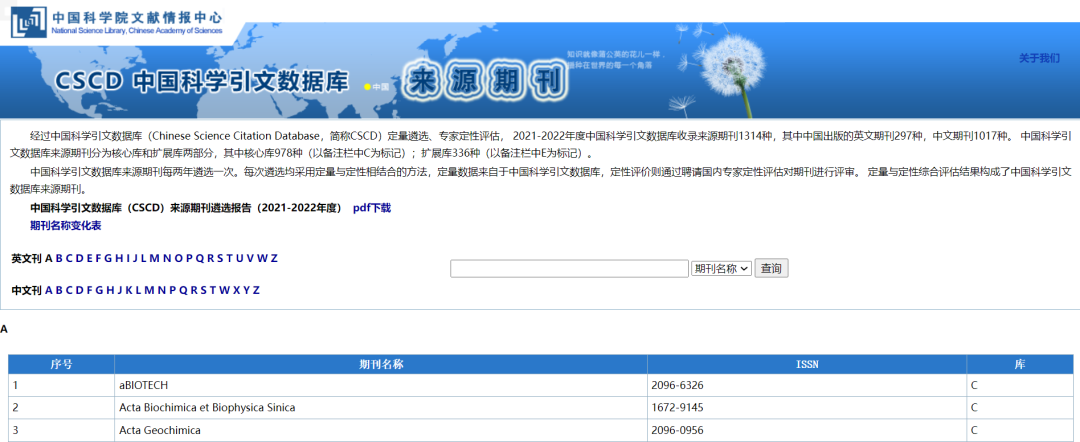
Task: Click ISSN value 2096-0956
Action: [677, 430]
